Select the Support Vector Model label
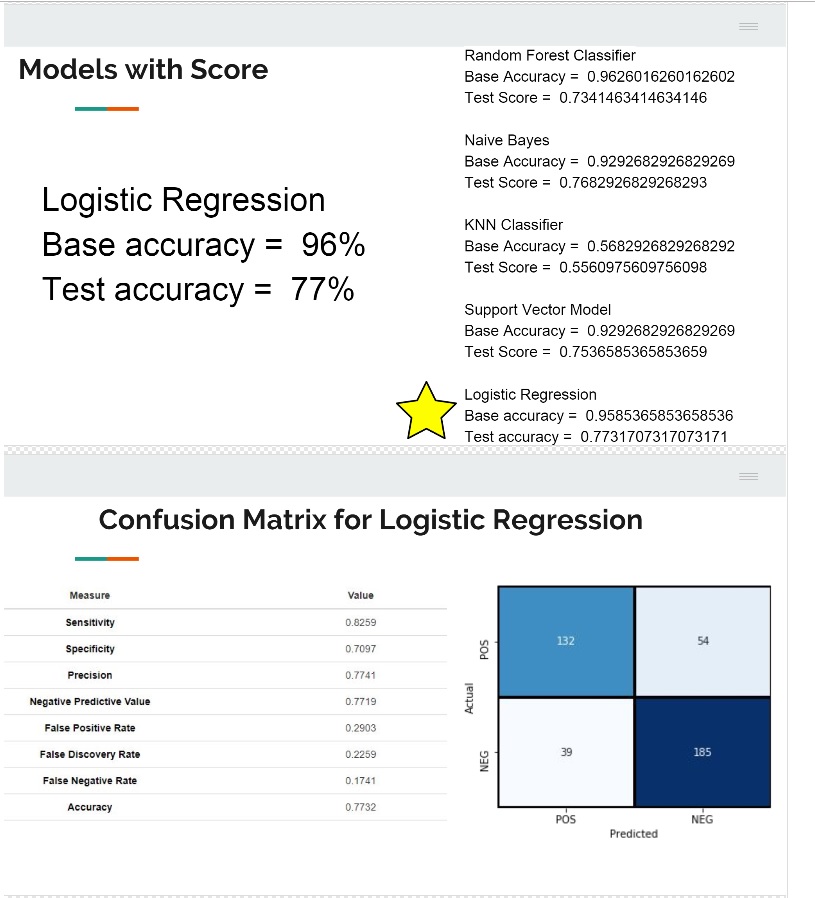 (x=537, y=310)
